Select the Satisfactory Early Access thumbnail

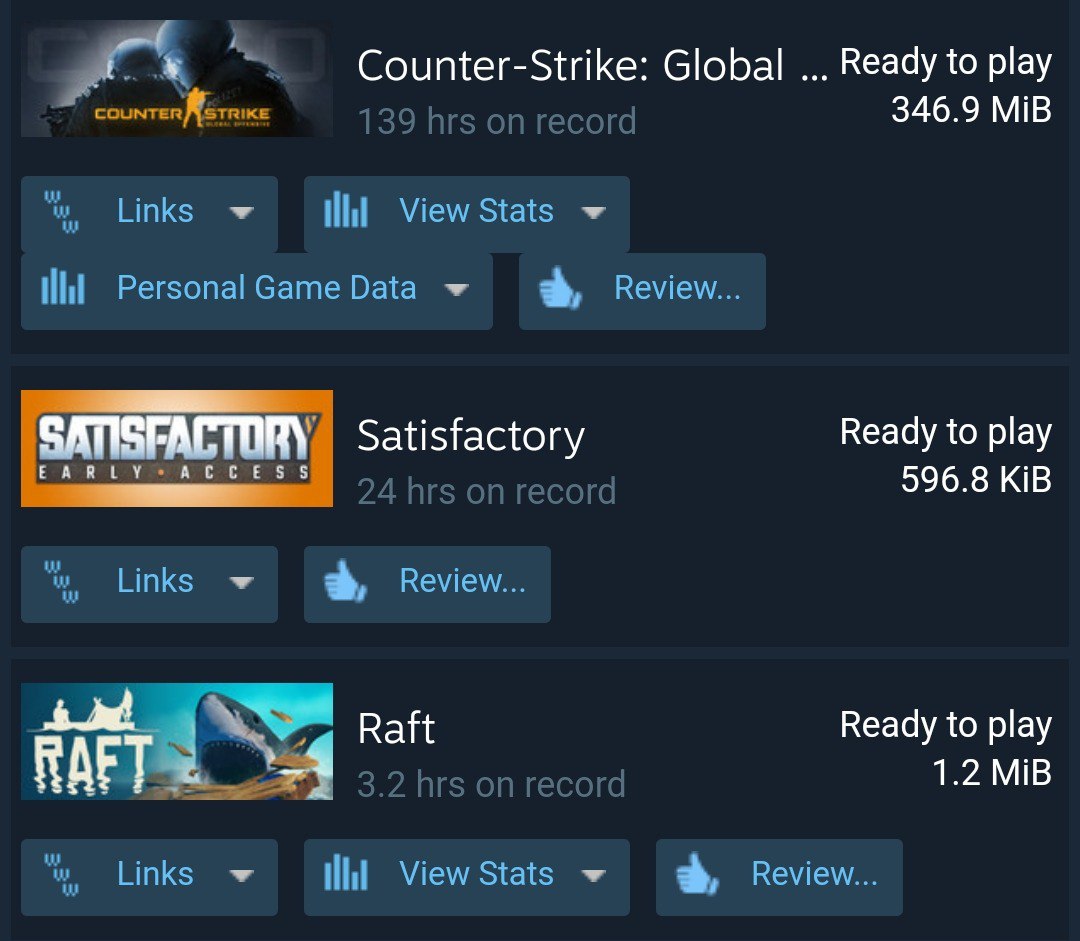click(177, 448)
